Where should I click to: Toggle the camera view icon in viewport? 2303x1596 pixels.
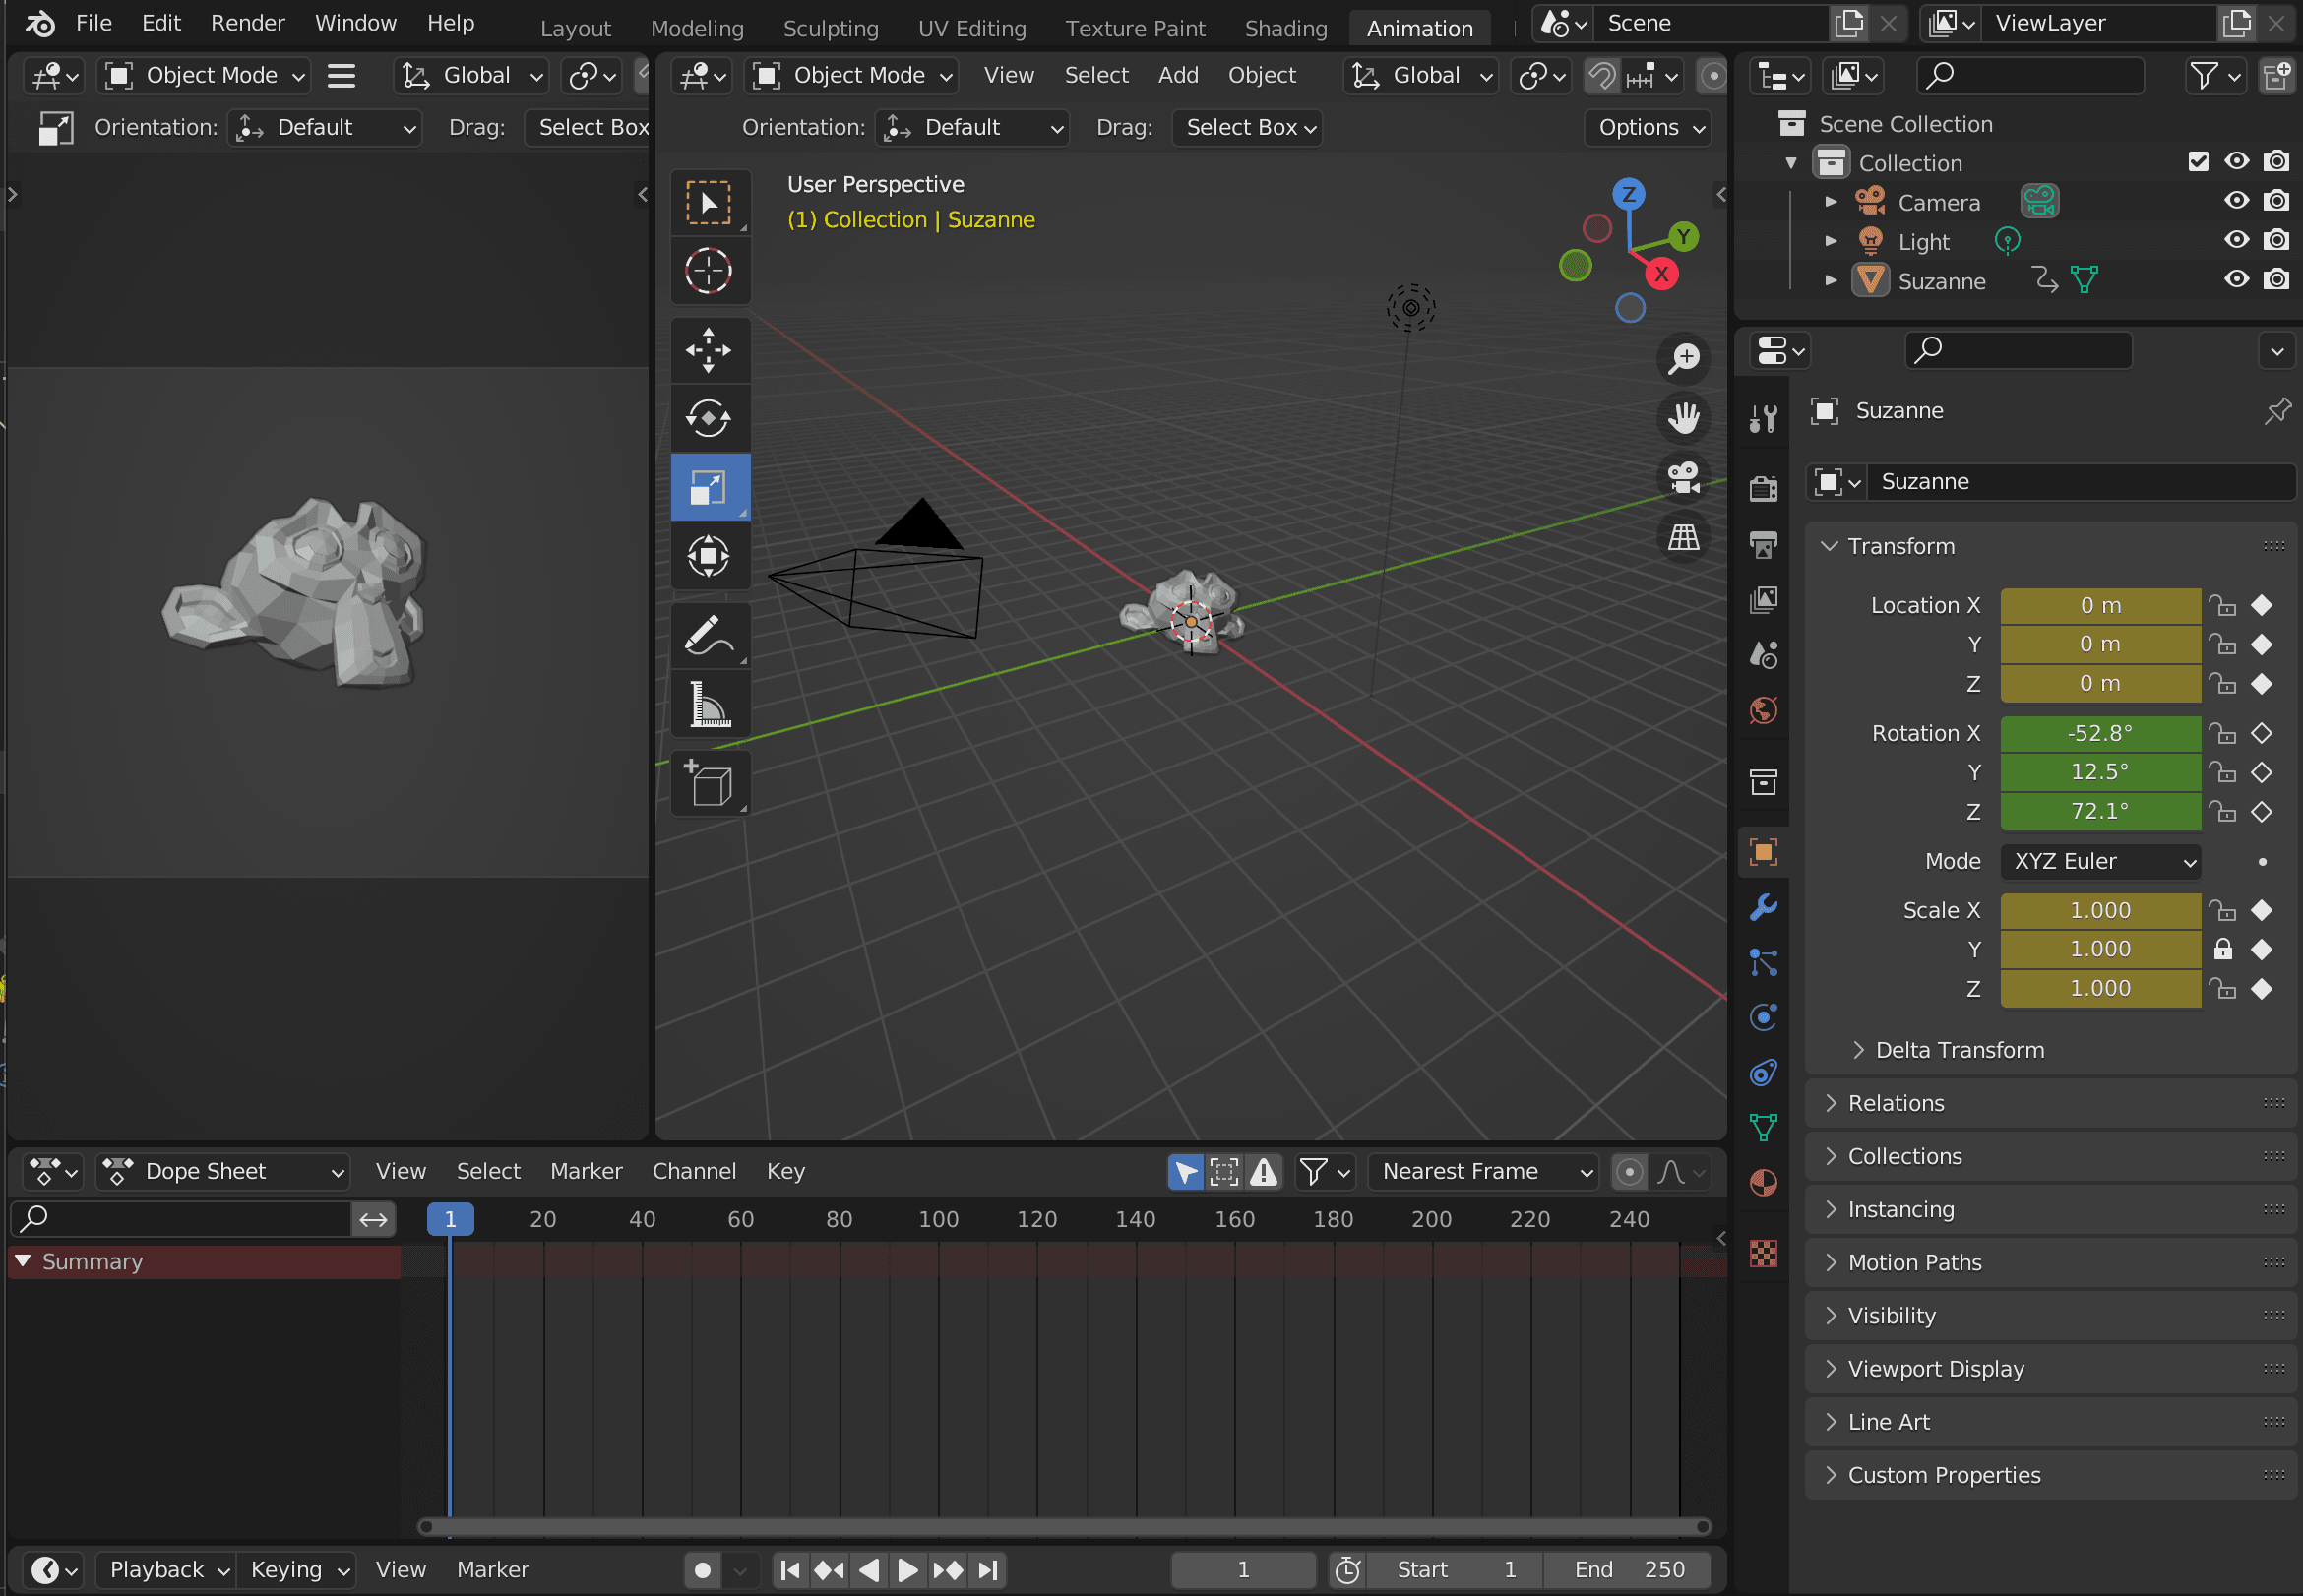1684,478
